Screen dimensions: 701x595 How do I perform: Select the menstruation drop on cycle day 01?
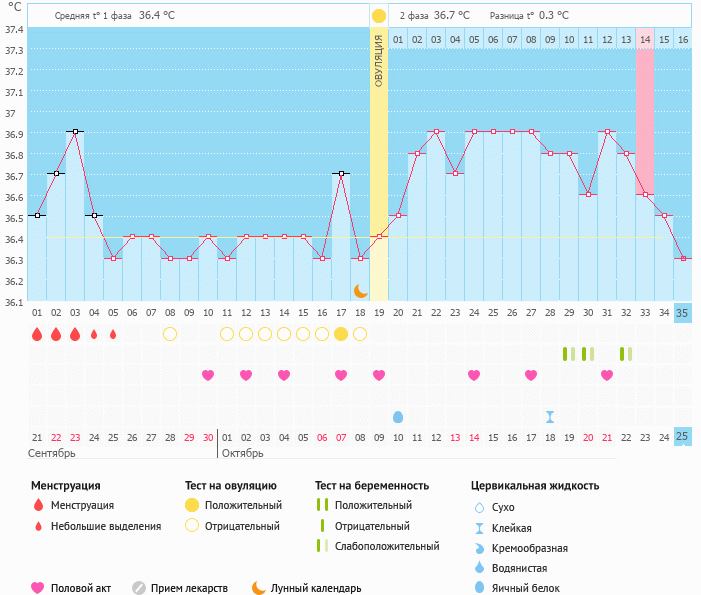(x=37, y=334)
